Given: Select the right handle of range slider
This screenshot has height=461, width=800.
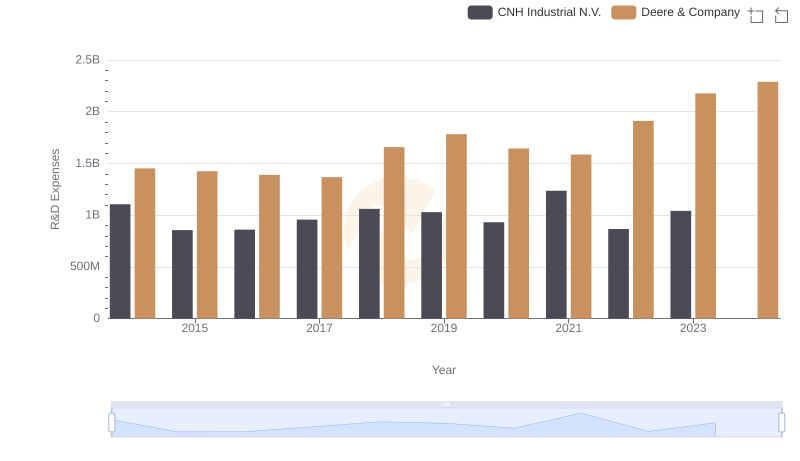Looking at the screenshot, I should (781, 423).
